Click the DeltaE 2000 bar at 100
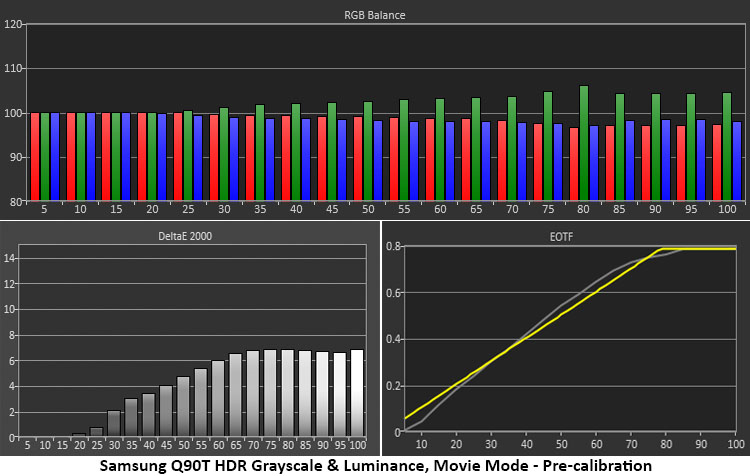 click(357, 393)
